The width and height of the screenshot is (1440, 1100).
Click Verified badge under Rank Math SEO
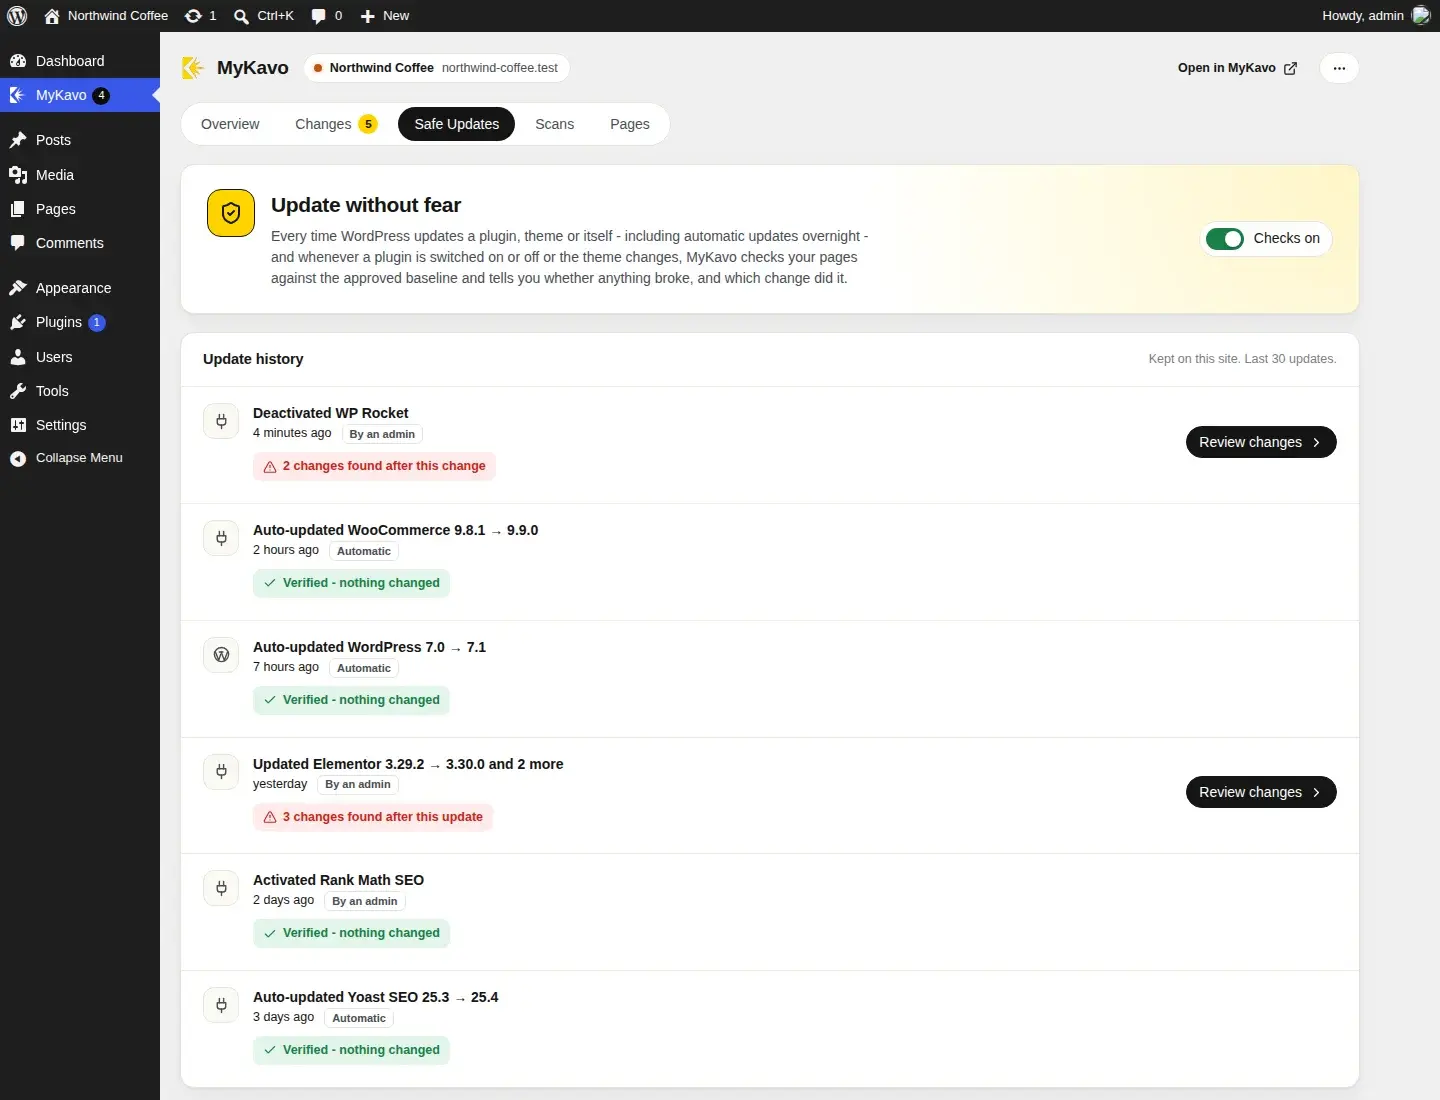[x=351, y=933]
